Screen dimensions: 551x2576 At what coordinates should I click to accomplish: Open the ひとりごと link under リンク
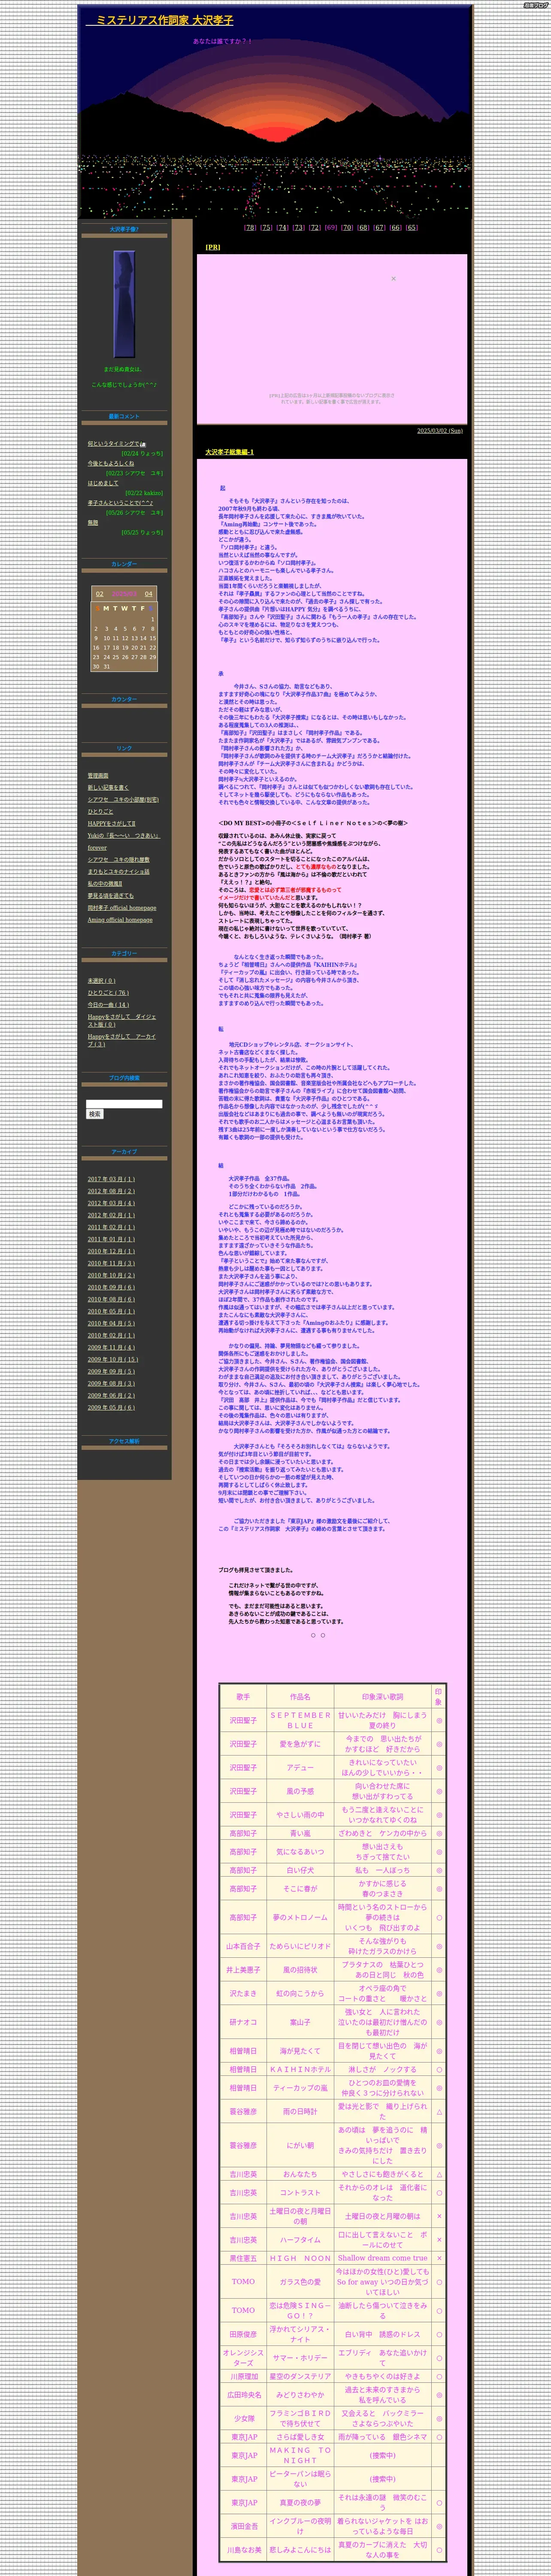(x=100, y=812)
